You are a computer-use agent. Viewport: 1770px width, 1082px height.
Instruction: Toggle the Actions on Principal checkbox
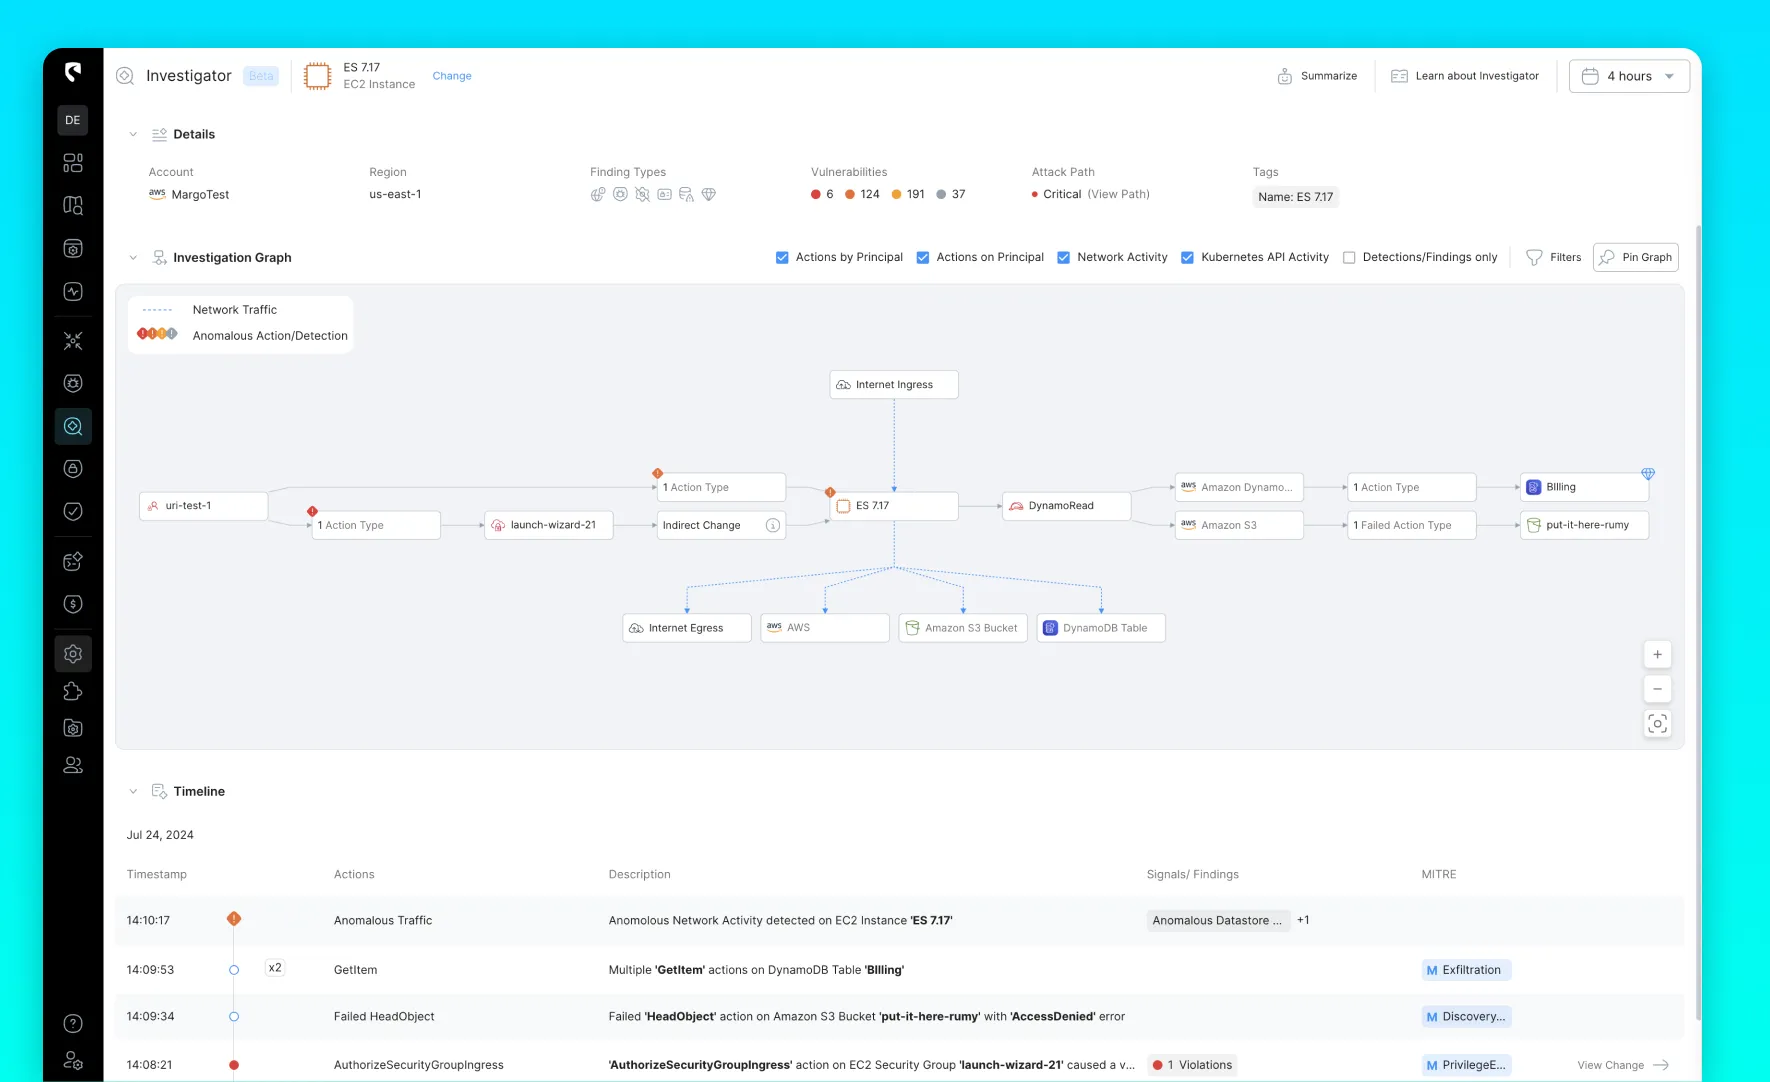tap(923, 257)
